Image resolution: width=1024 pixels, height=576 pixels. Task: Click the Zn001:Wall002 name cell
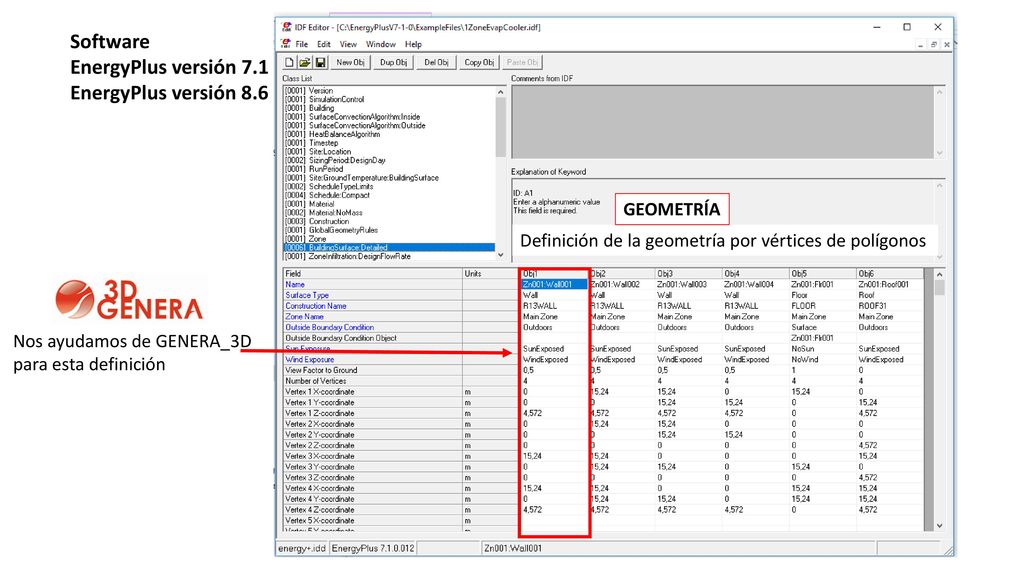622,285
